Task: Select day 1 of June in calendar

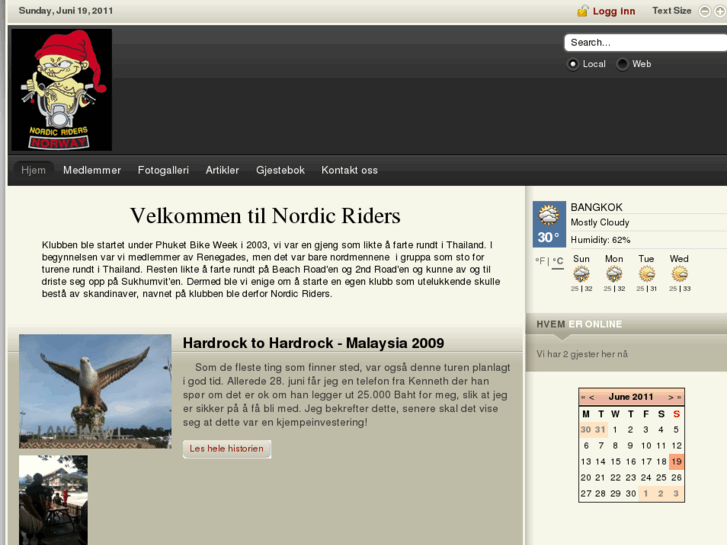Action: coord(615,430)
